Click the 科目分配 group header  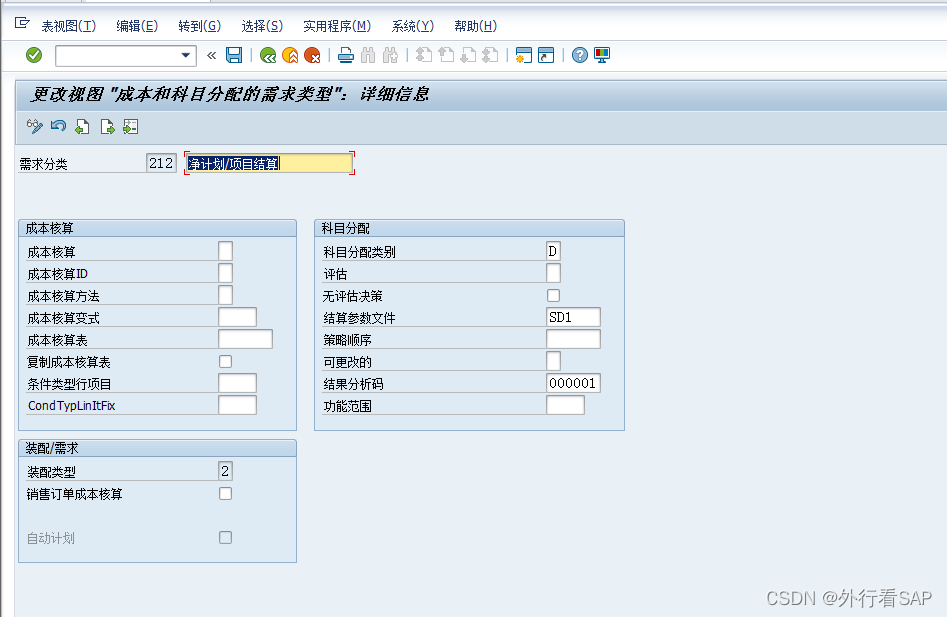469,228
